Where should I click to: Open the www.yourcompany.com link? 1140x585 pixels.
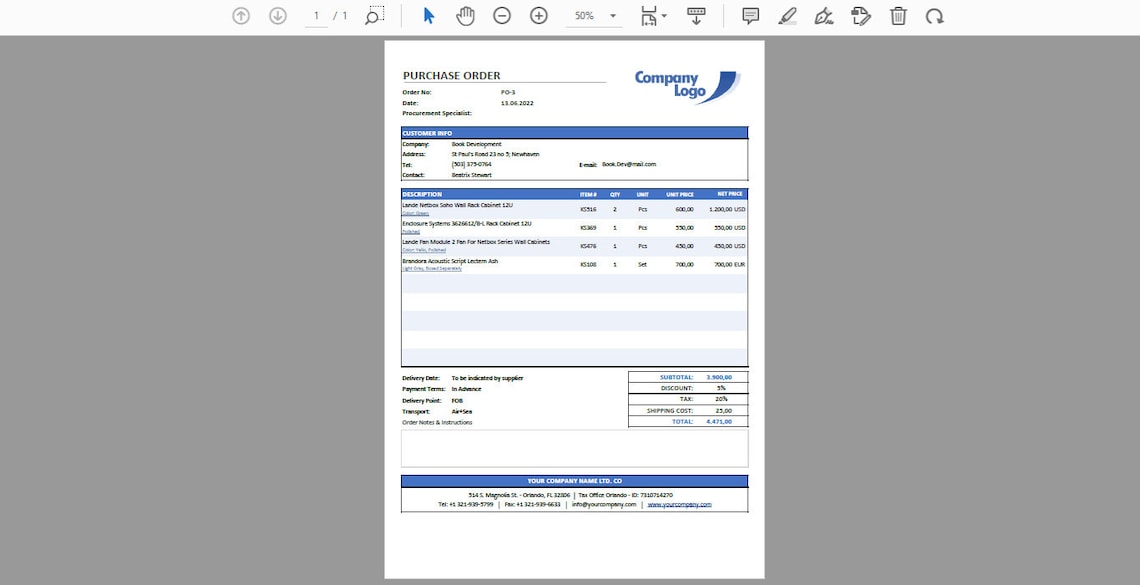pyautogui.click(x=680, y=504)
